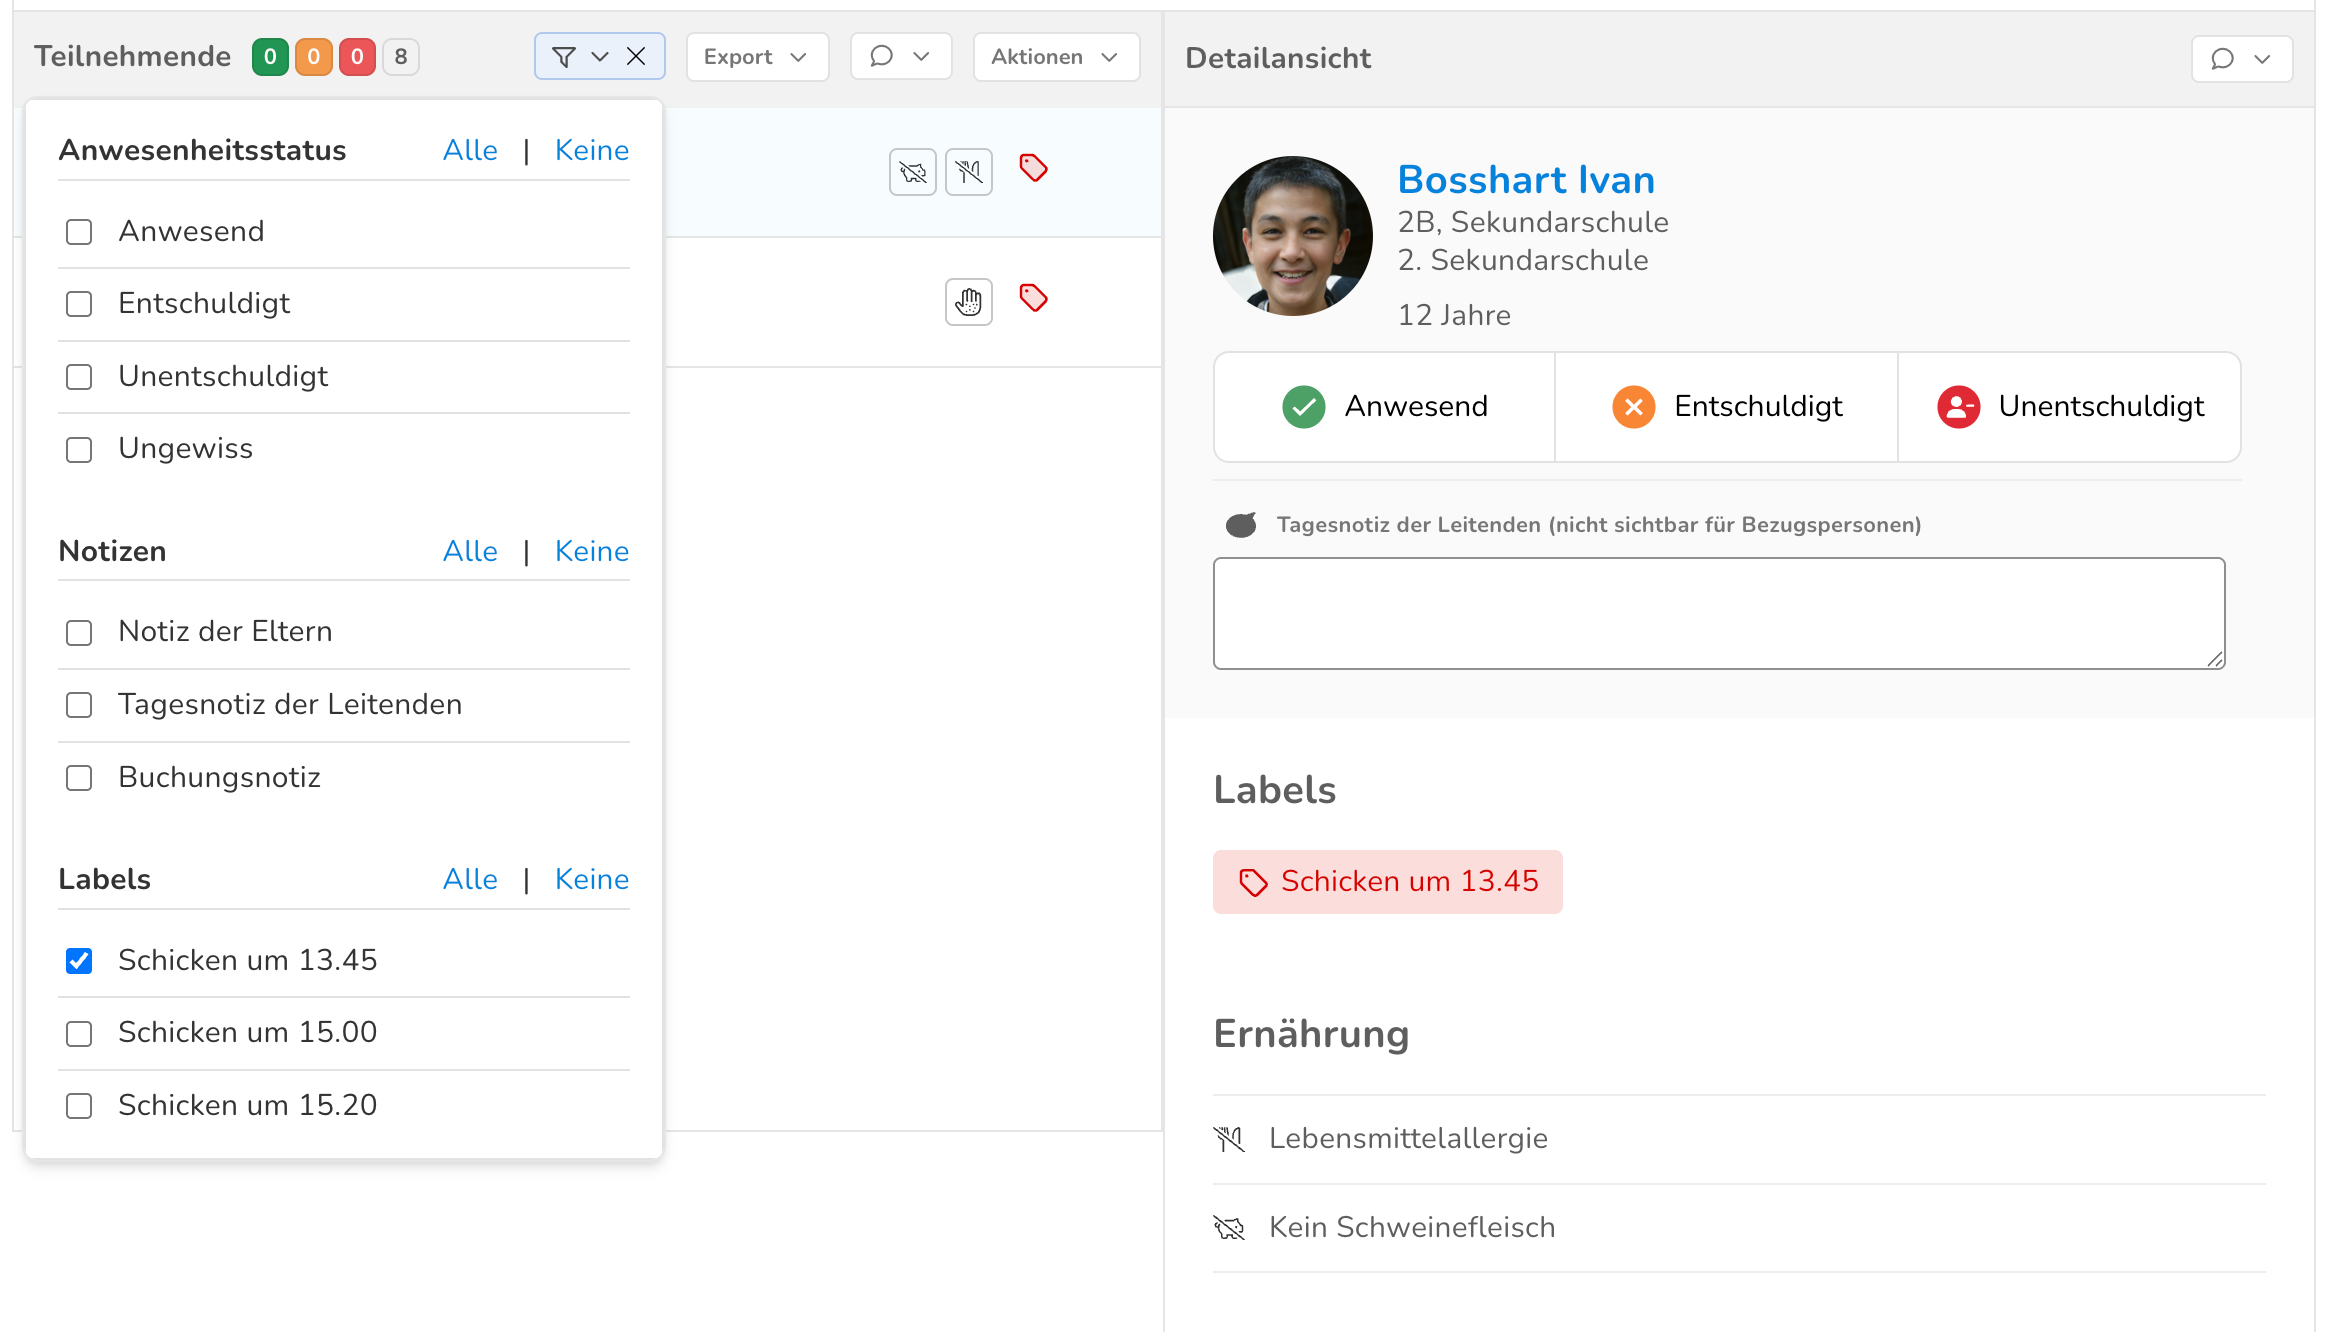2336x1332 pixels.
Task: Click the Tagesnotiz der Leitenden text area
Action: tap(1719, 613)
